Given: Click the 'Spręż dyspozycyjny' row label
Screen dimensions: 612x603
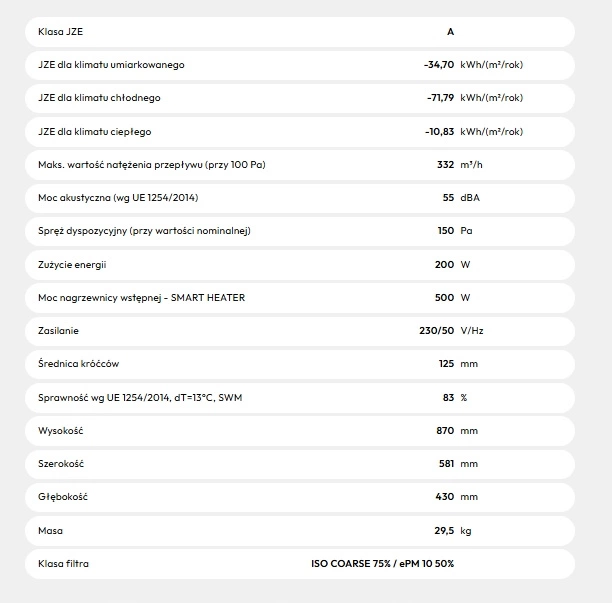Looking at the screenshot, I should [x=143, y=231].
